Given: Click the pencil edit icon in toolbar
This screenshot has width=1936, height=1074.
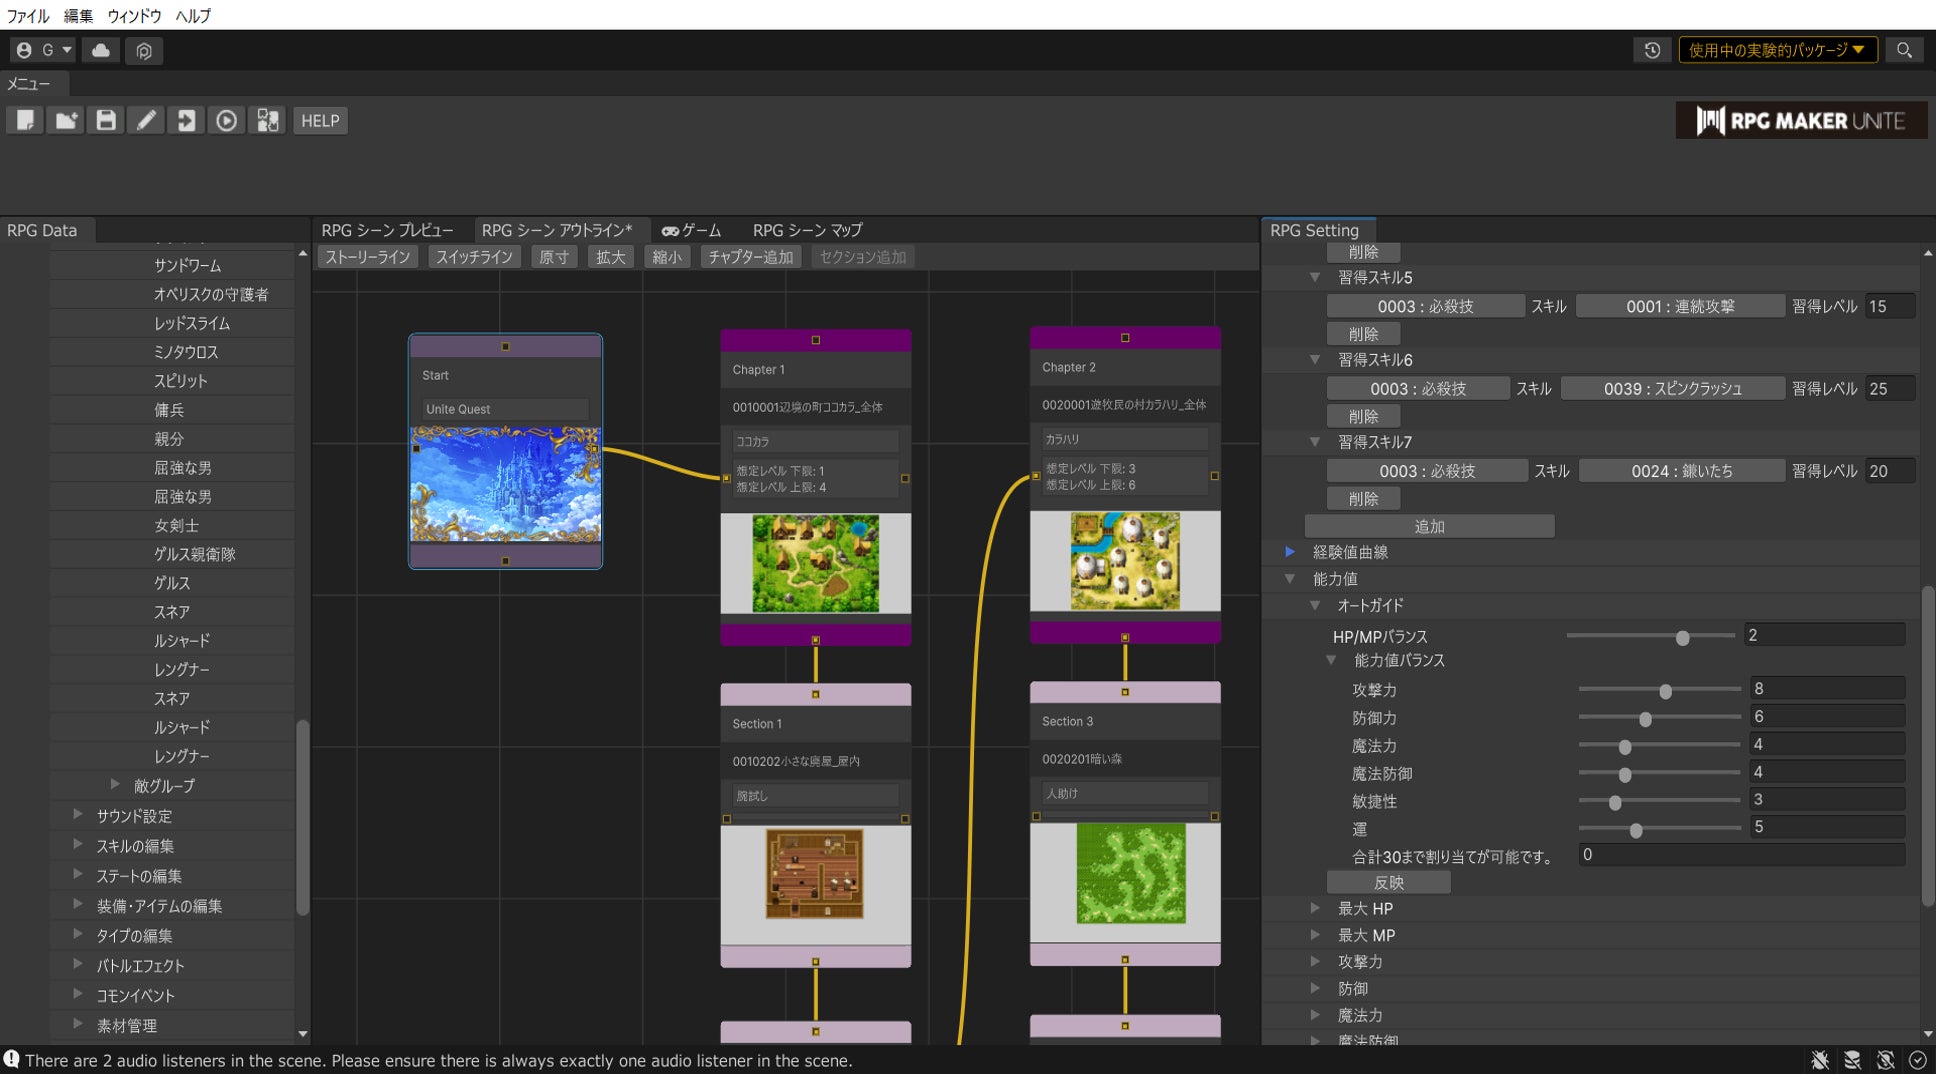Looking at the screenshot, I should click(146, 121).
